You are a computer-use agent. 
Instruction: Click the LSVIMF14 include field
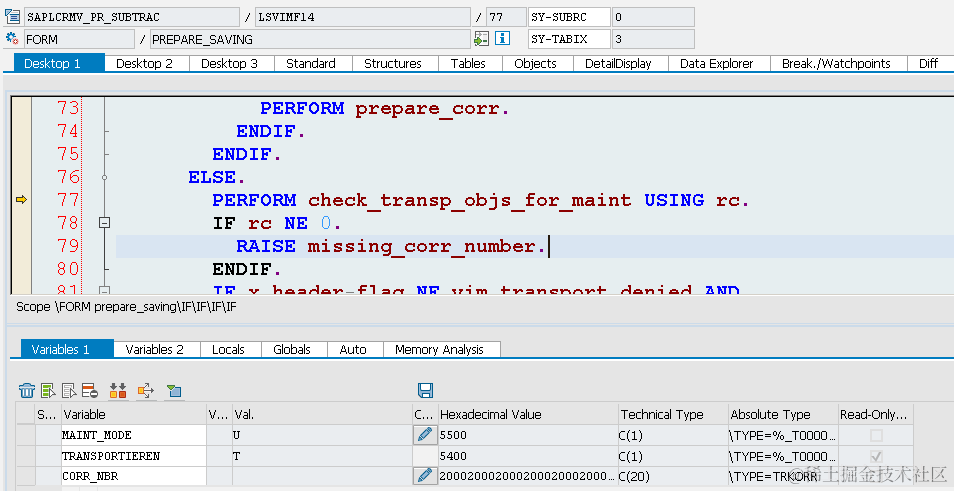(x=363, y=17)
